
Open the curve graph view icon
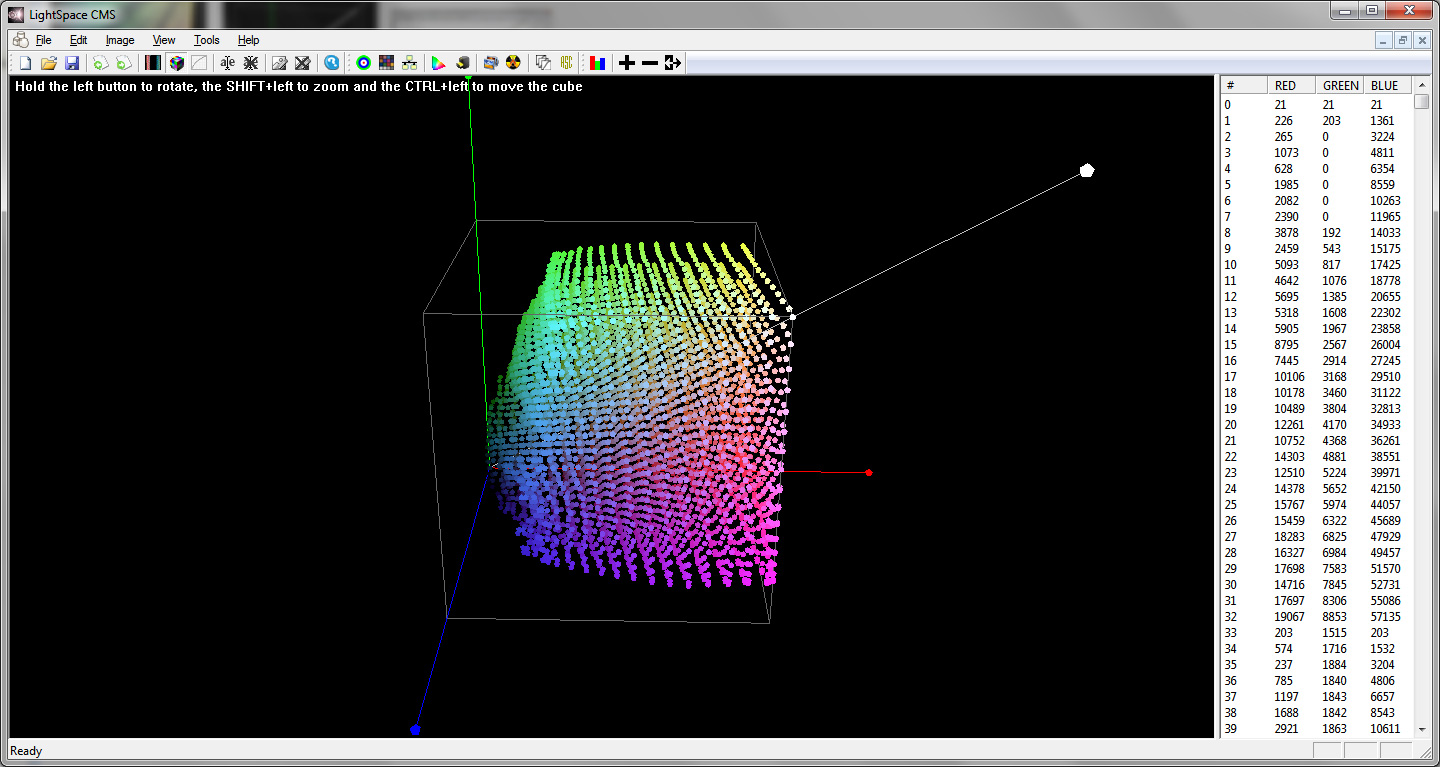[199, 63]
